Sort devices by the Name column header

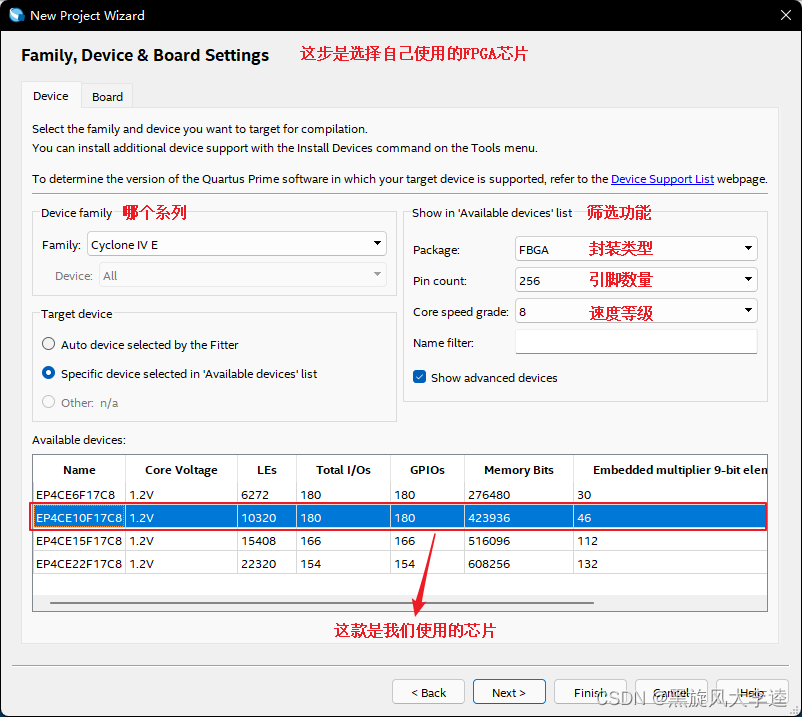click(79, 469)
